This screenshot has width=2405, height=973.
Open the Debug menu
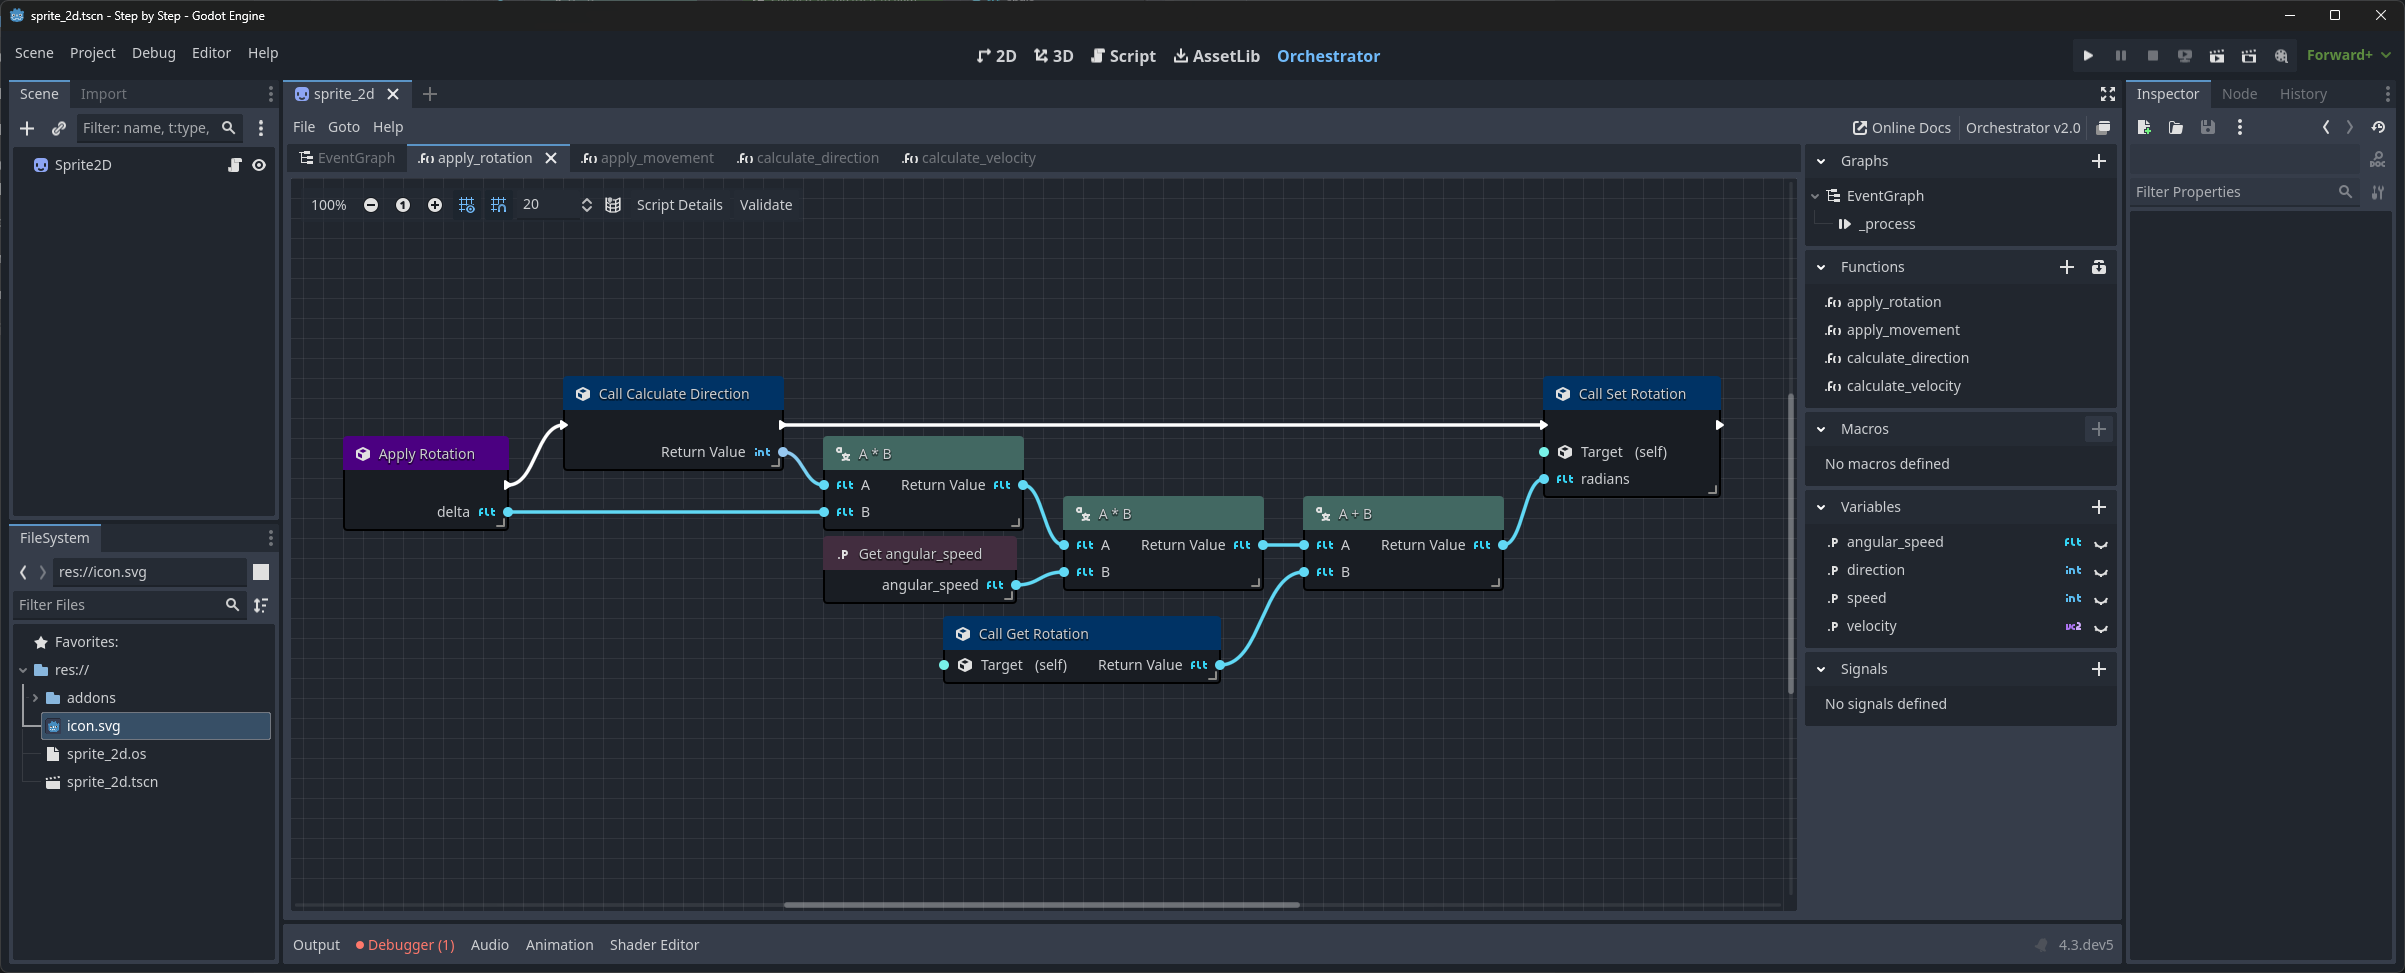click(x=153, y=53)
